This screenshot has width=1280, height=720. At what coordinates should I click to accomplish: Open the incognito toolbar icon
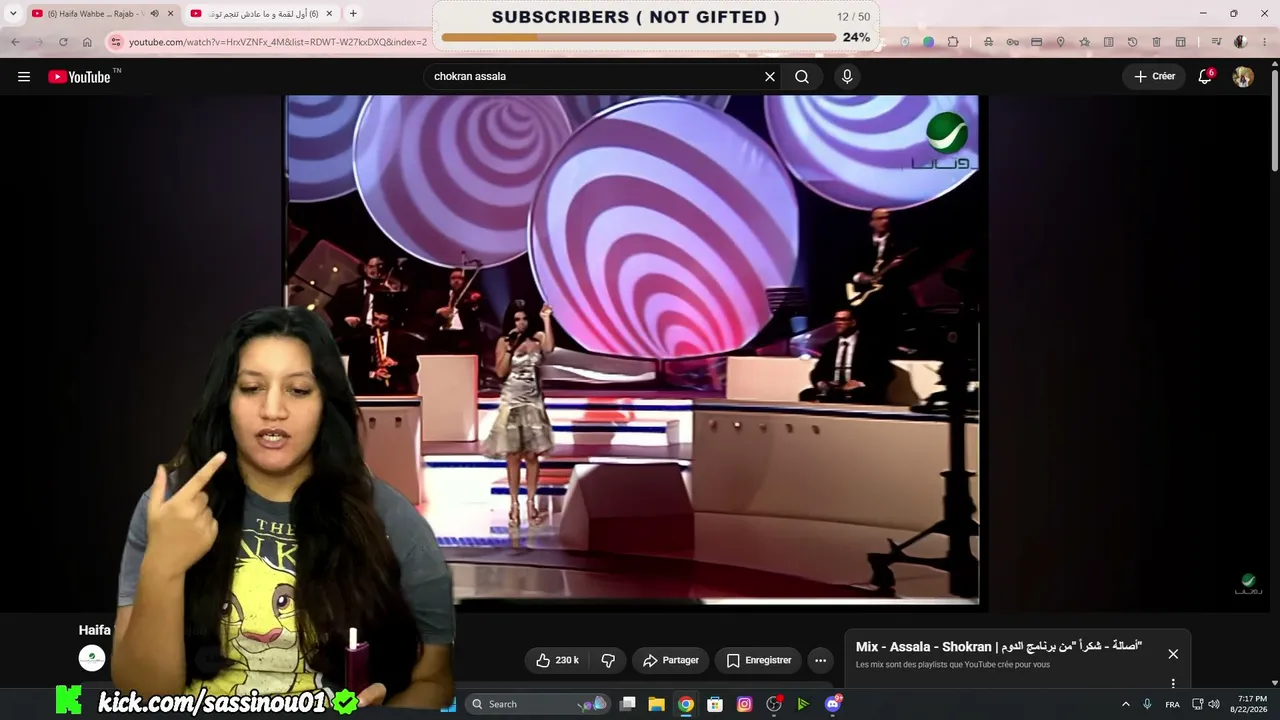988,42
